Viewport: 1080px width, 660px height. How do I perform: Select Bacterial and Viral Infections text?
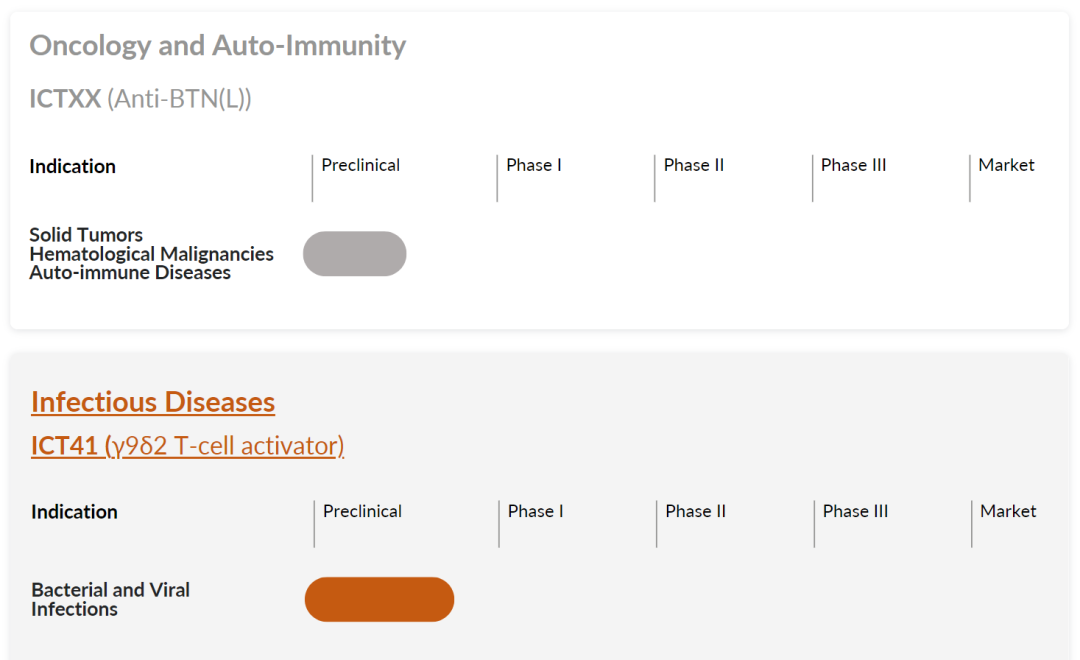click(x=110, y=599)
